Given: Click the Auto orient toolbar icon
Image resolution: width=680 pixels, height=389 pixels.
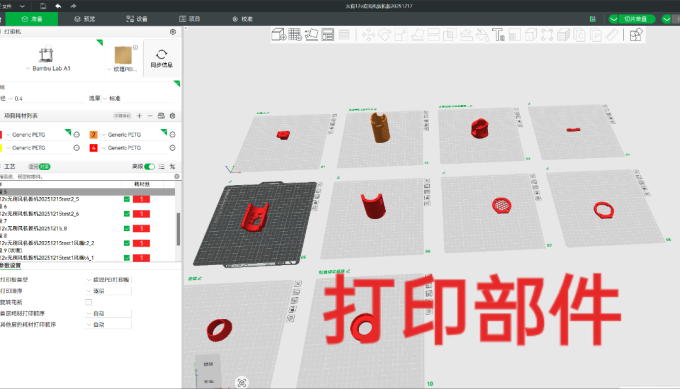Looking at the screenshot, I should [x=311, y=34].
